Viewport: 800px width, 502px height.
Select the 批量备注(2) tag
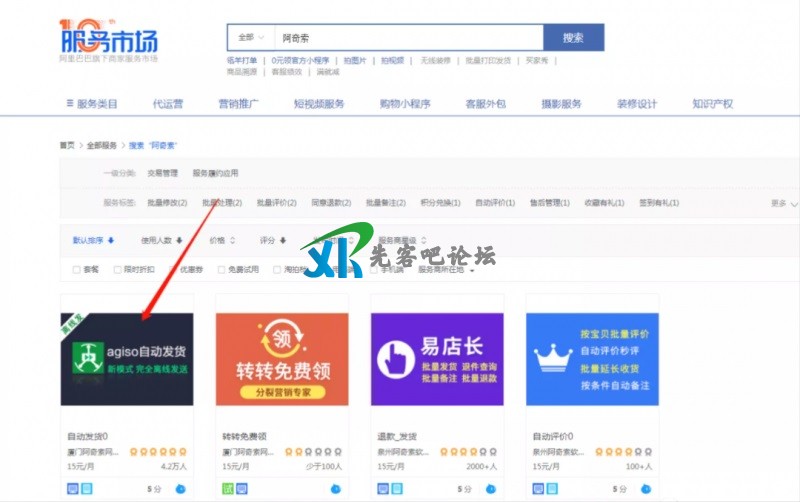click(x=386, y=203)
